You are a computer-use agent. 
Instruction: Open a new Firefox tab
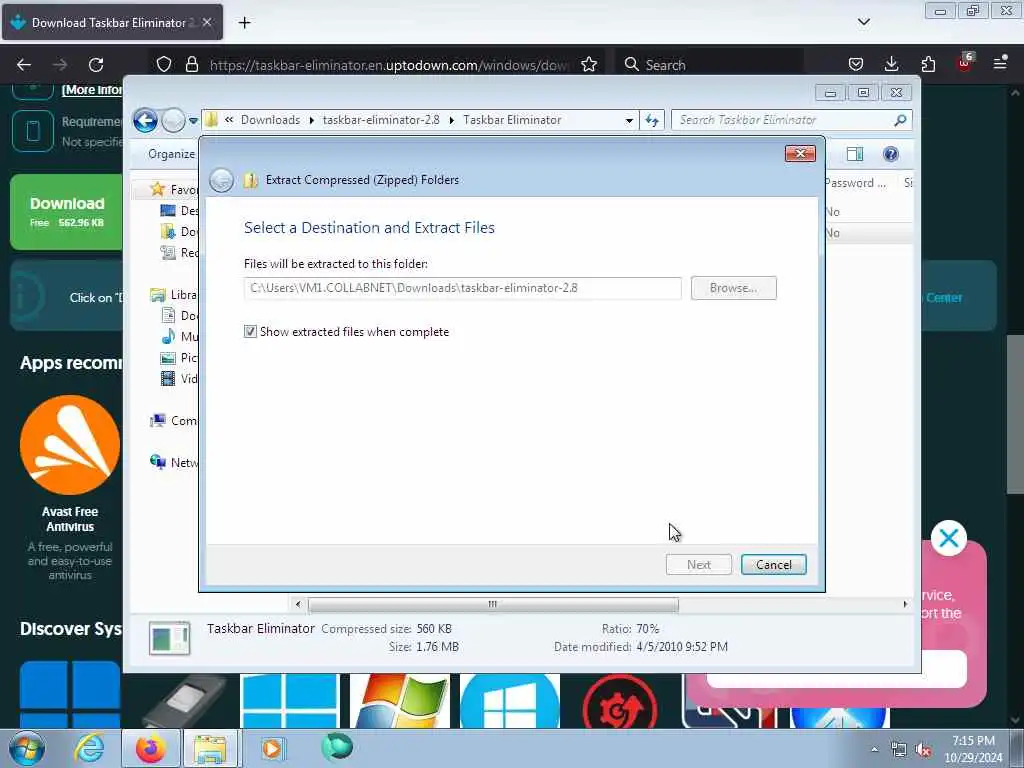tap(244, 23)
